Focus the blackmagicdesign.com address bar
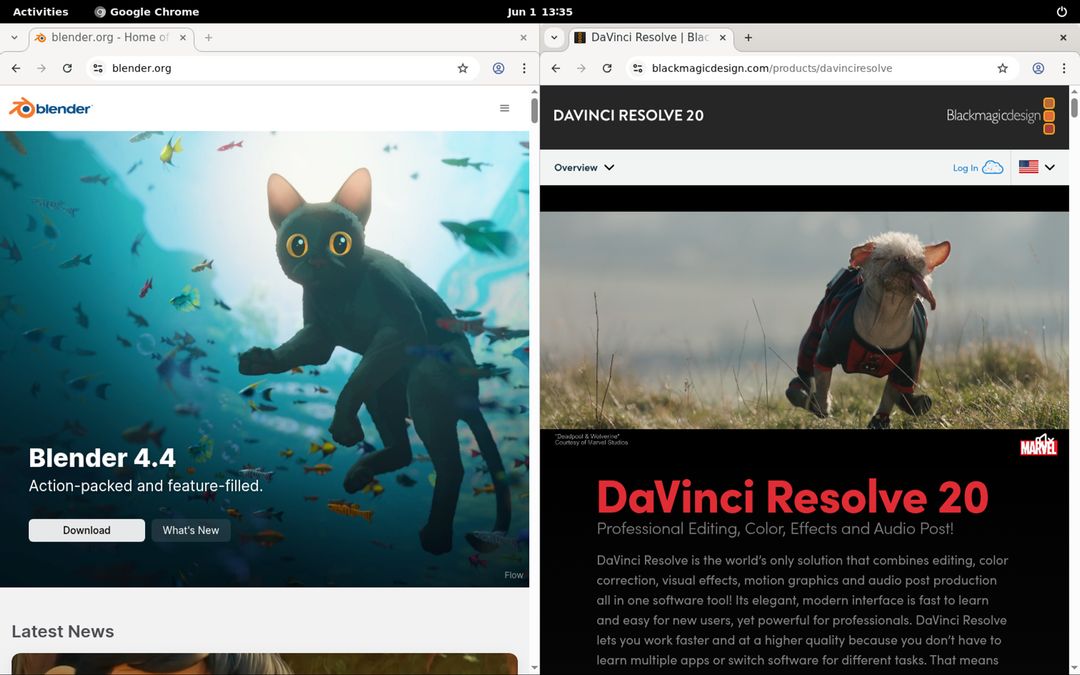 click(822, 68)
